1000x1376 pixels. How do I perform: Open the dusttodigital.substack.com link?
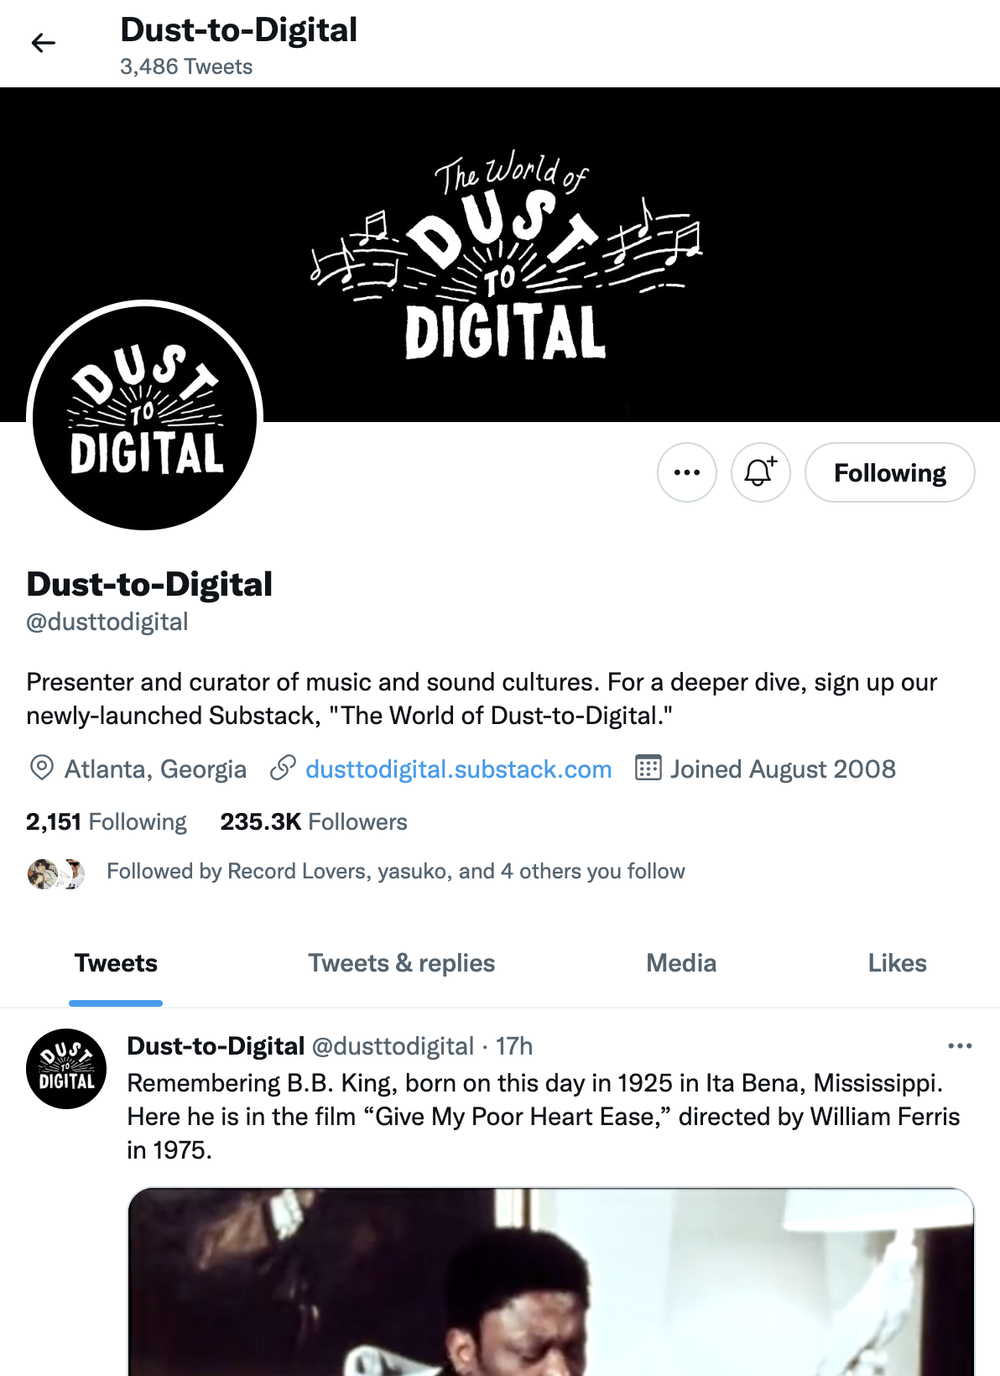point(458,769)
